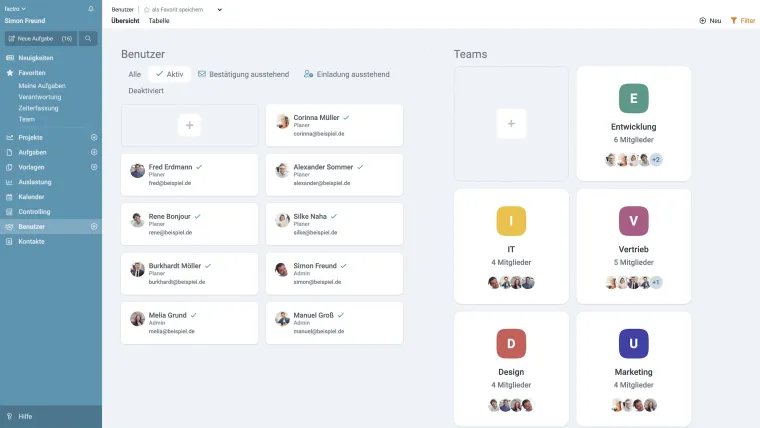Open the Filter button at top right
This screenshot has width=760, height=428.
tap(743, 21)
